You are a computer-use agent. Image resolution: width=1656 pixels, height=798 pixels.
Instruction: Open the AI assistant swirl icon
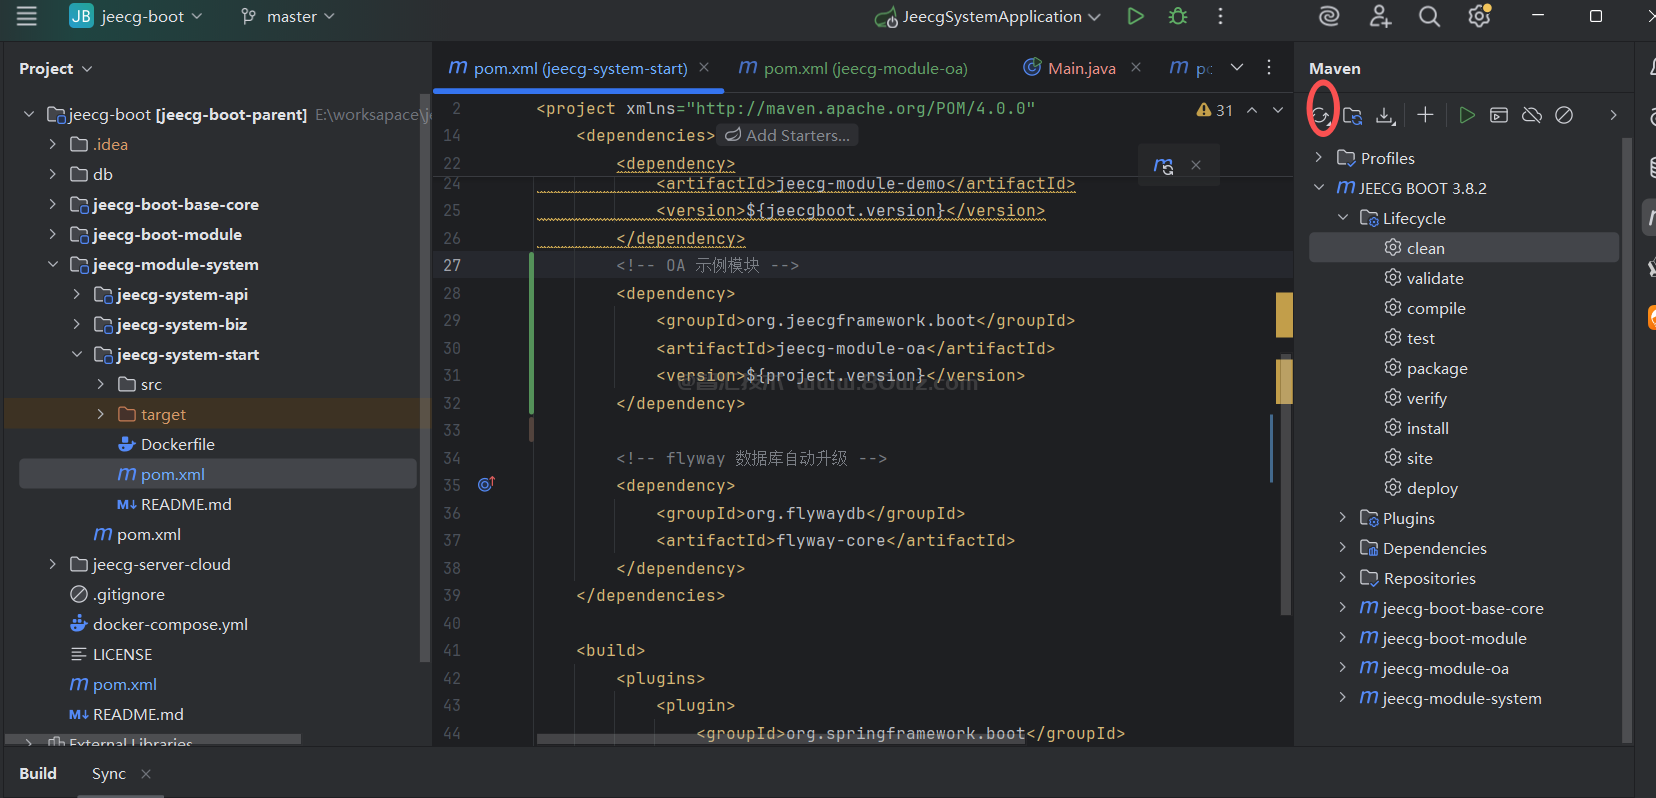pyautogui.click(x=1329, y=16)
